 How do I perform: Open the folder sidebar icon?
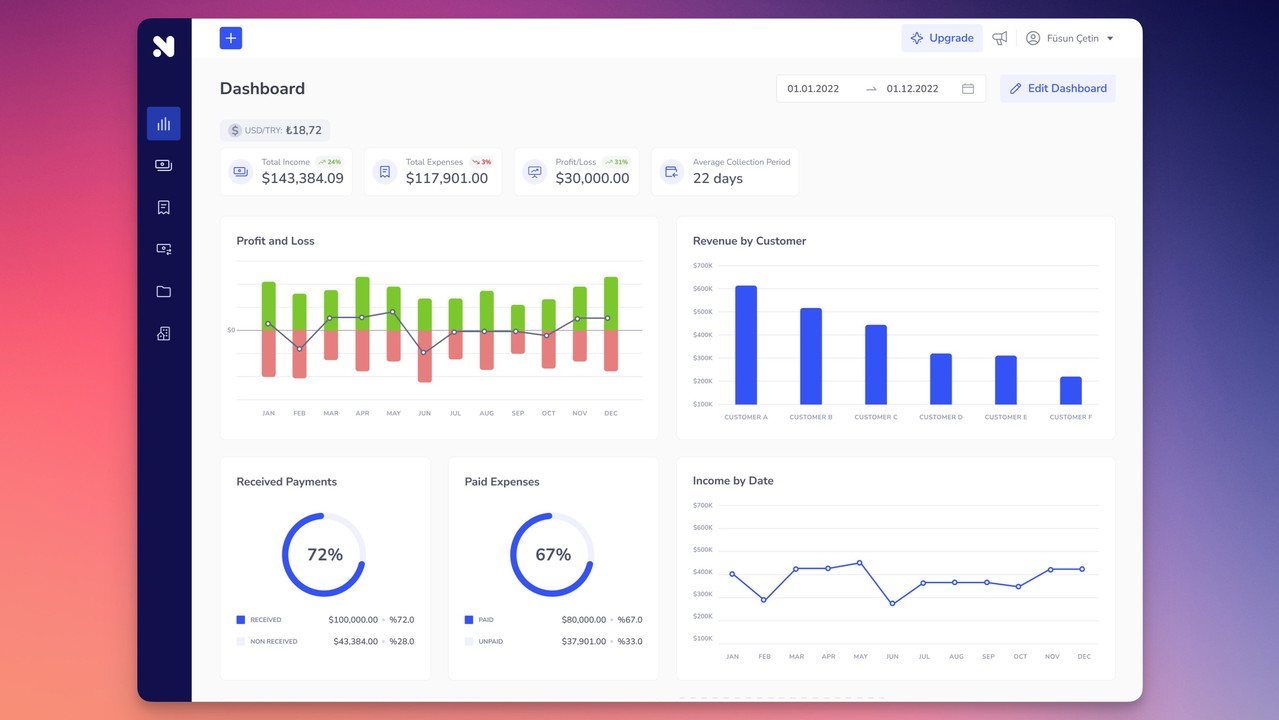(x=163, y=292)
